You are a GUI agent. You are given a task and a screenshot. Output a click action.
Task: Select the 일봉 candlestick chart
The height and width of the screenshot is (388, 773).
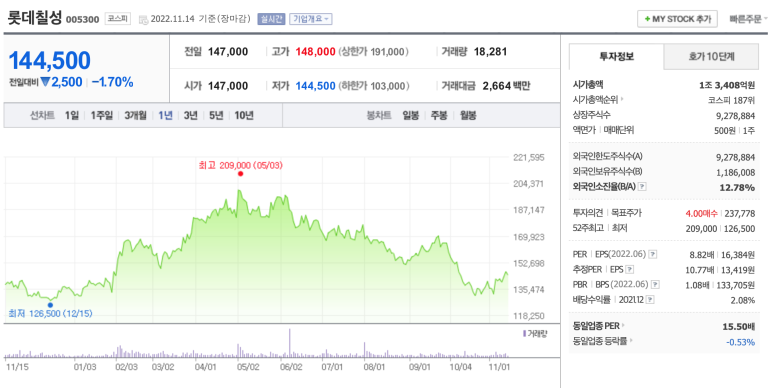click(410, 115)
